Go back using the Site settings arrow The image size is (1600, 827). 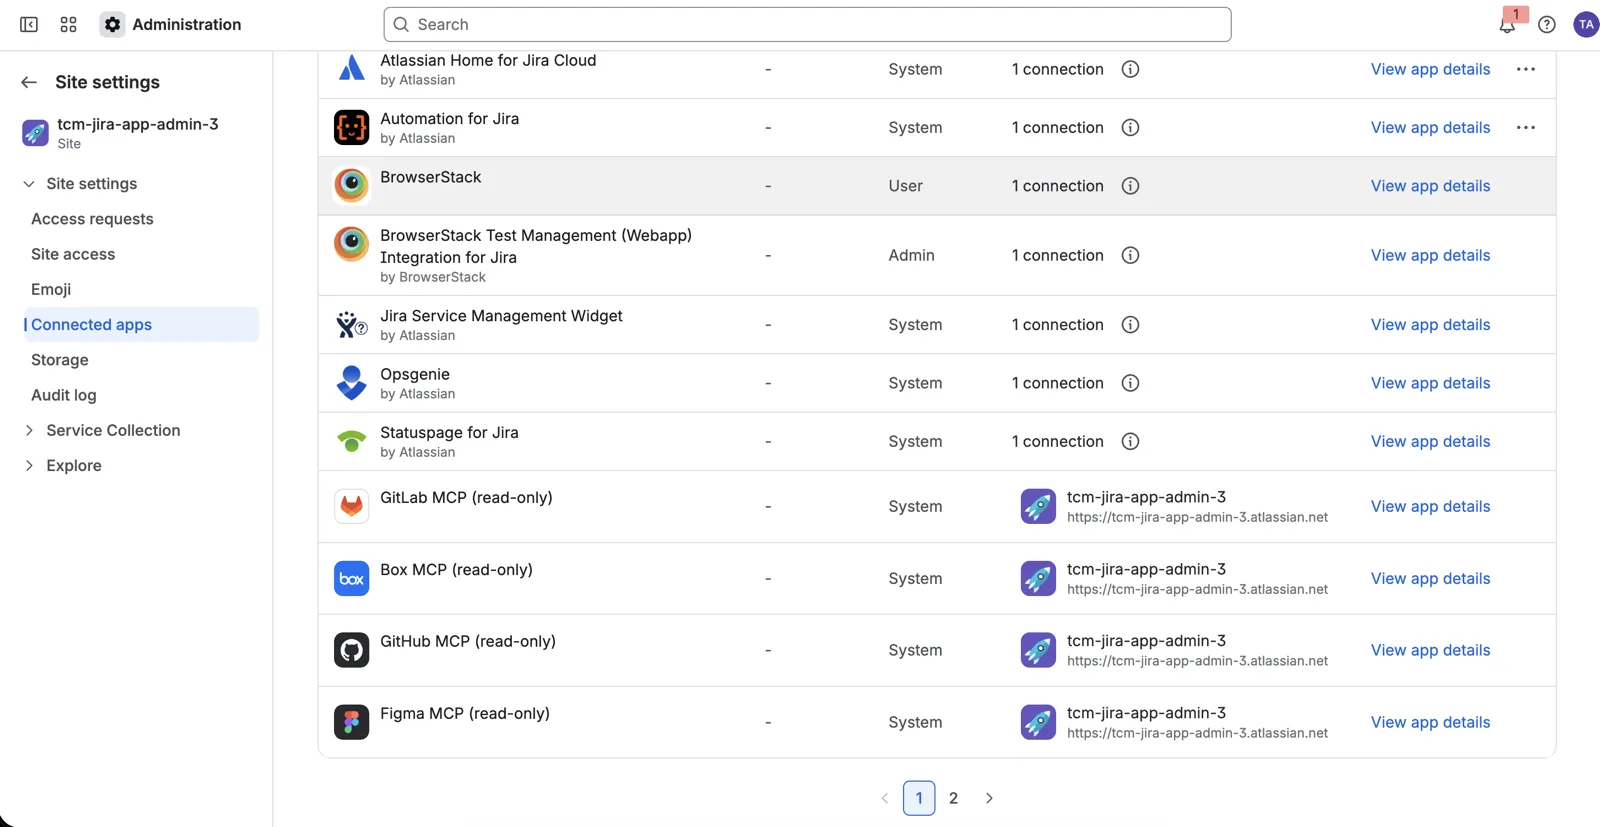(29, 82)
